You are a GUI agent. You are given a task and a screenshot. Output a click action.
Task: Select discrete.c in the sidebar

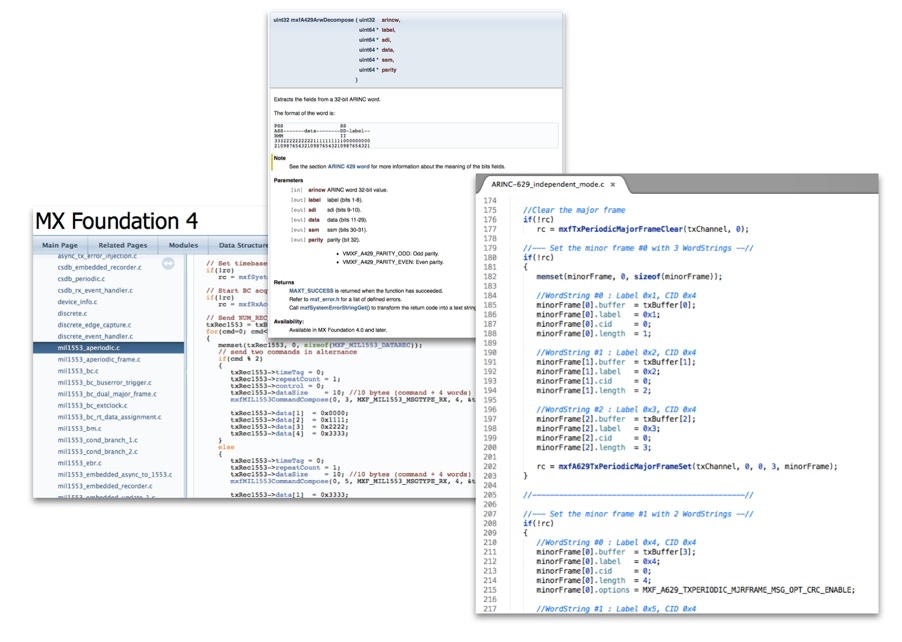72,314
